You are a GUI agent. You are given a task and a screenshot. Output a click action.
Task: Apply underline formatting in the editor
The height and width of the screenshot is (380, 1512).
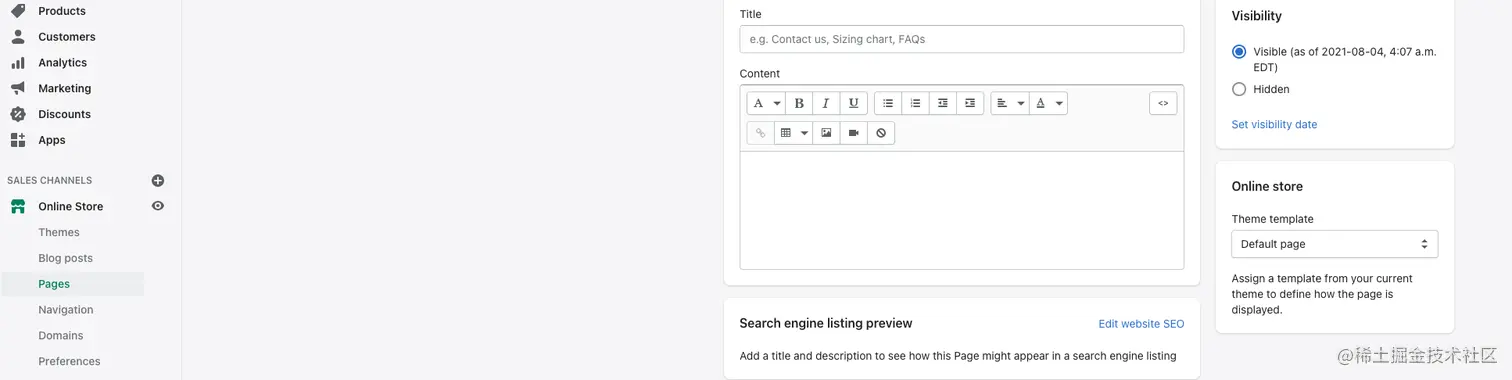pyautogui.click(x=853, y=103)
